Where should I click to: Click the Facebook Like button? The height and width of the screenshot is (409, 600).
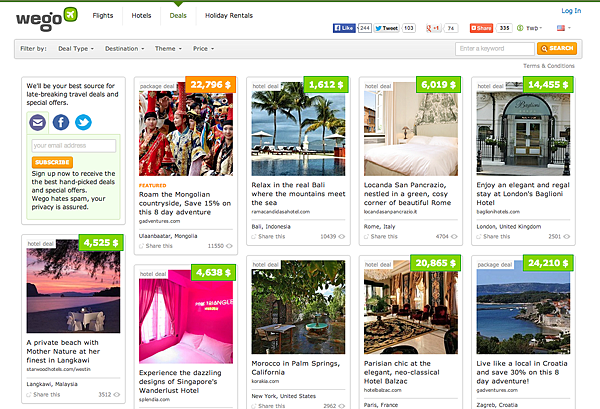(x=344, y=28)
